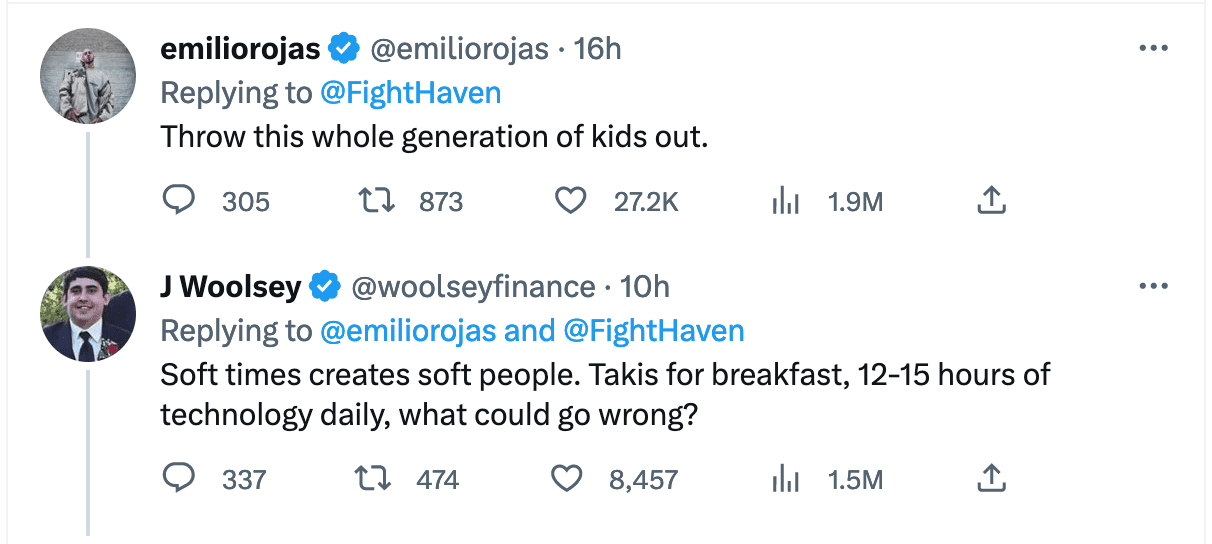The height and width of the screenshot is (544, 1212).
Task: Like J Woolsey's tweet
Action: click(568, 479)
